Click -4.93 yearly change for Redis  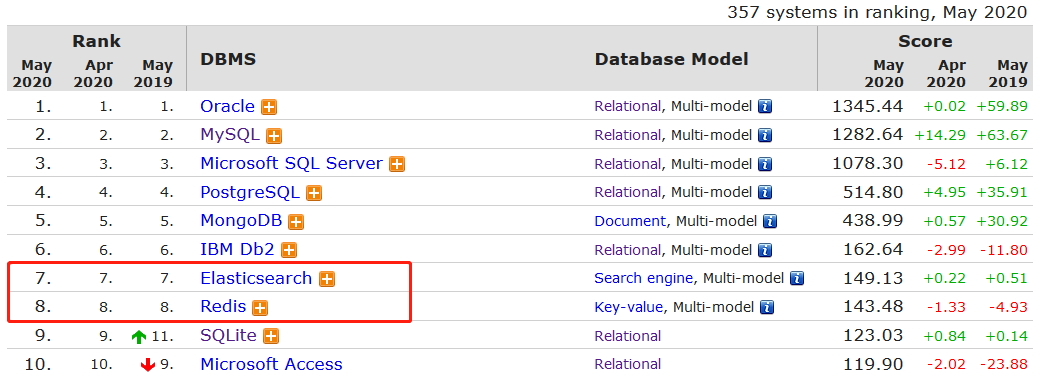tap(1009, 307)
